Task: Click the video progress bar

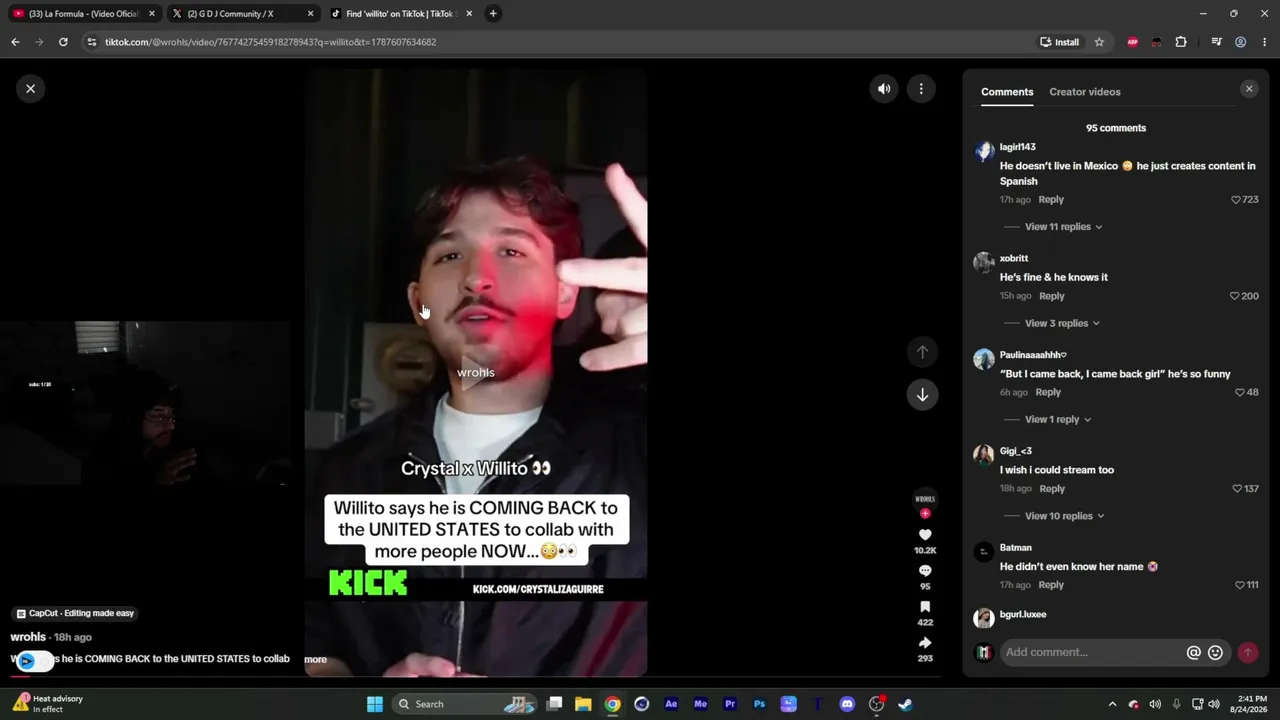Action: (x=475, y=677)
